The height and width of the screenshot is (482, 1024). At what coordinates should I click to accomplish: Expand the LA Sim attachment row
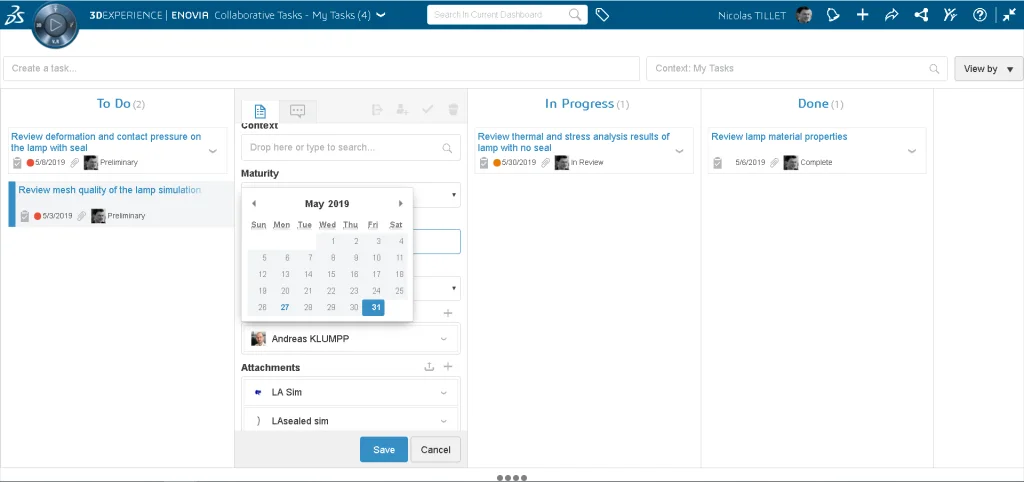(444, 393)
